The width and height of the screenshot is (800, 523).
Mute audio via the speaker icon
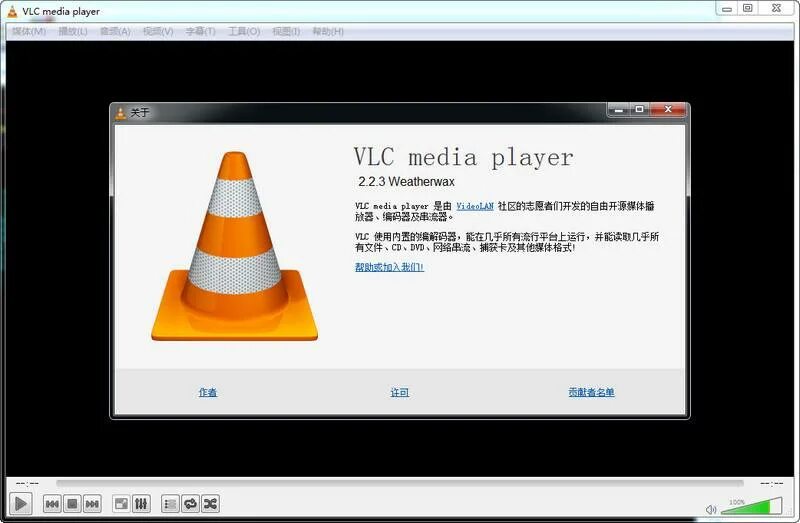tap(711, 509)
